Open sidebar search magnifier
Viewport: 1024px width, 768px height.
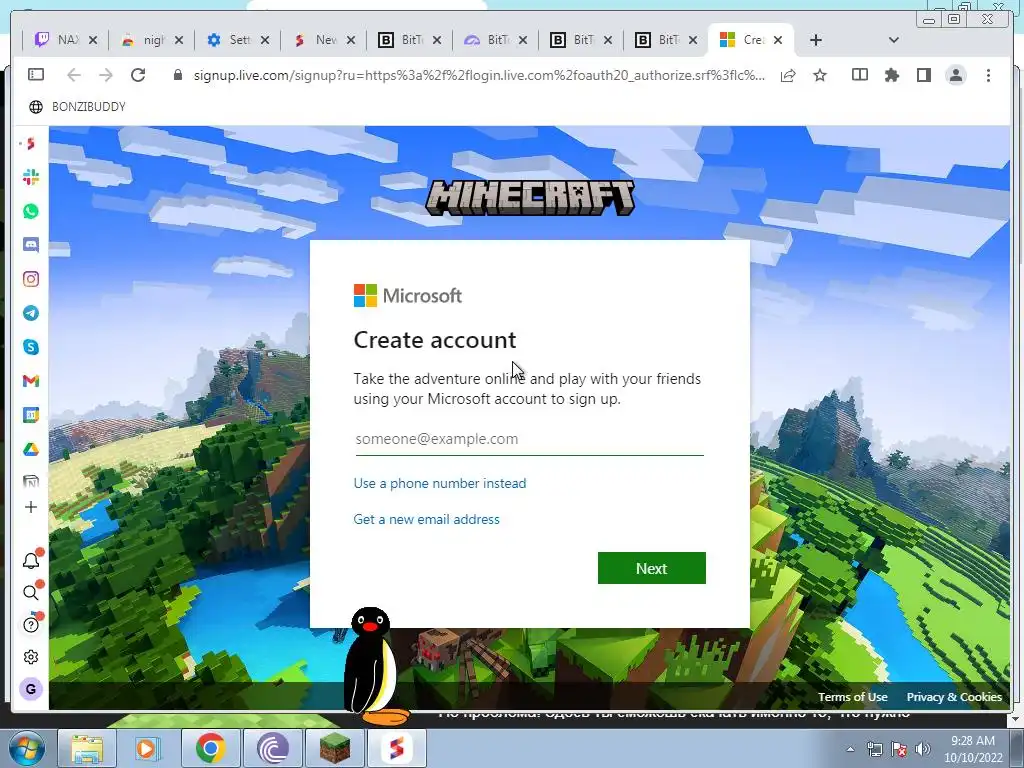pos(31,592)
